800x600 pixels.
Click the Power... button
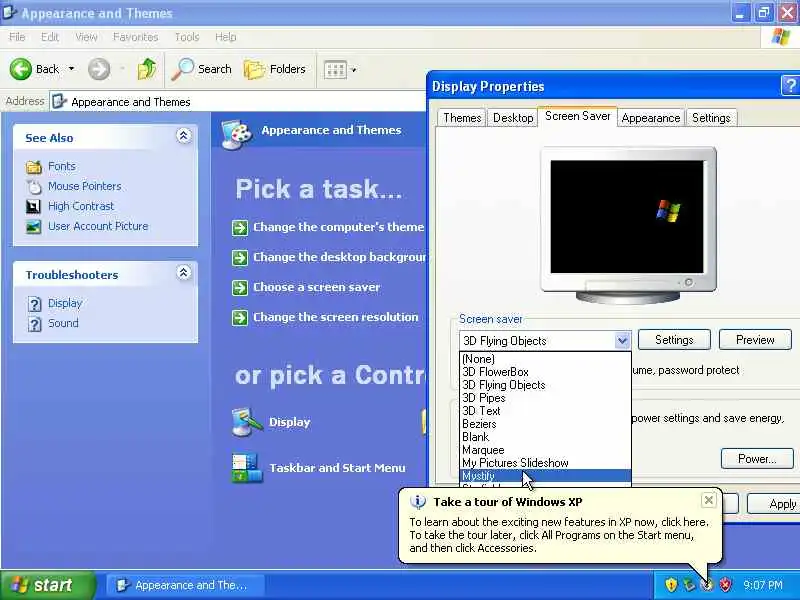click(x=757, y=459)
